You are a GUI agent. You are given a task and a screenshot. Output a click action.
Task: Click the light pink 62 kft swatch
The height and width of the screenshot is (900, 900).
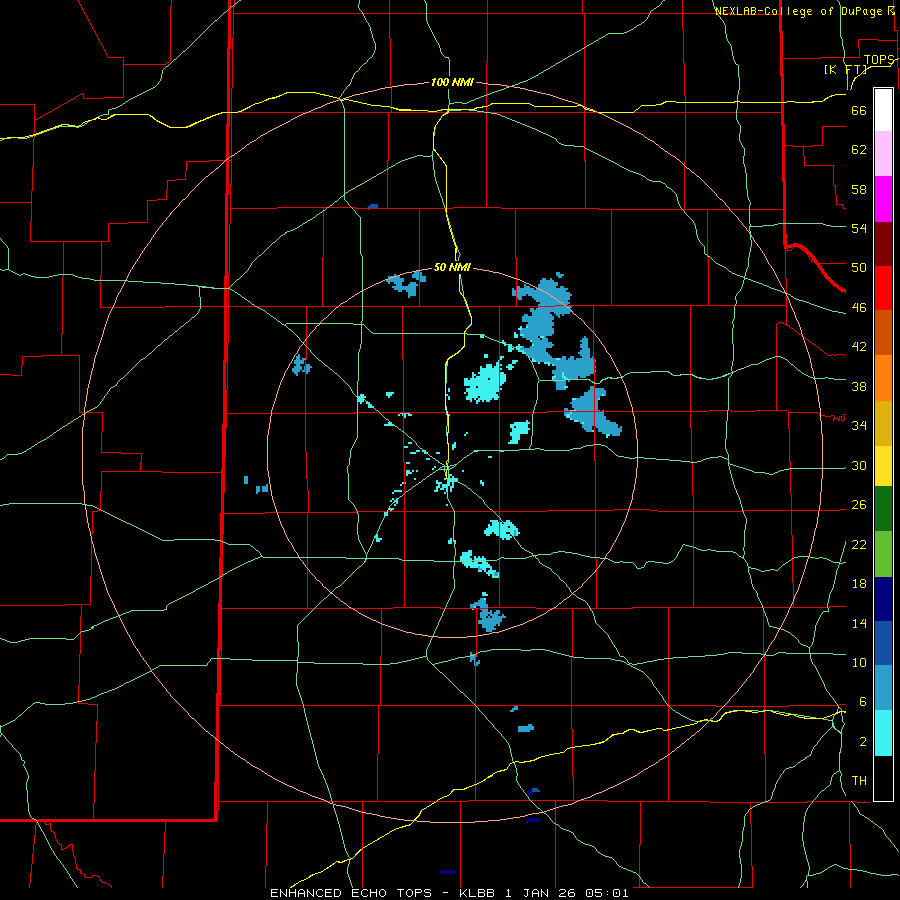[883, 154]
